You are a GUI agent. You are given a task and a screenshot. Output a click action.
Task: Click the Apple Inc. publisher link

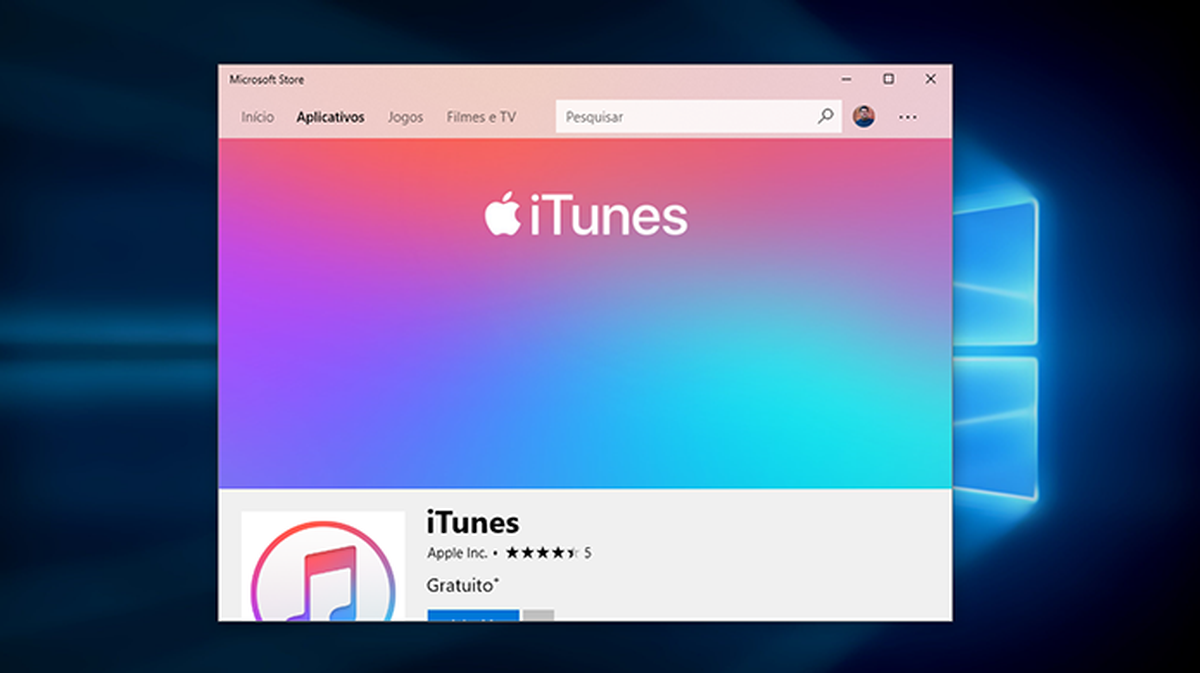(457, 552)
